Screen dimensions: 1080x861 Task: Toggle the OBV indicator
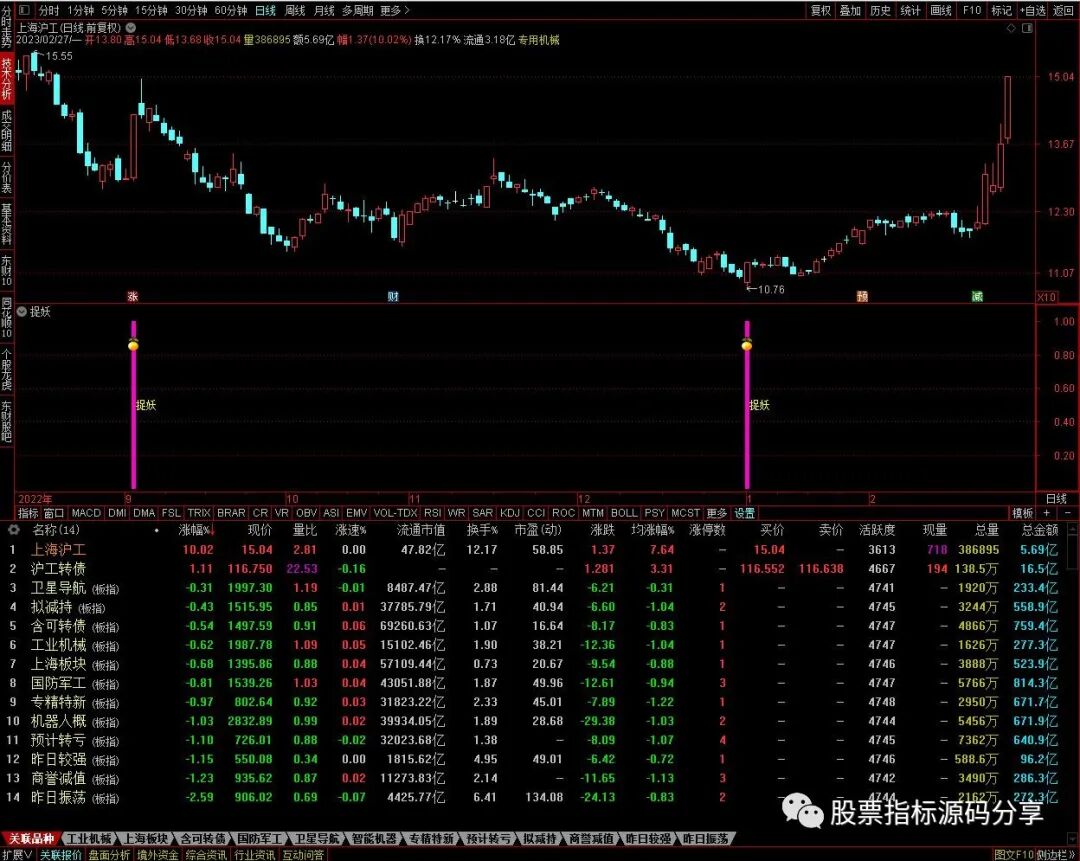(x=306, y=513)
